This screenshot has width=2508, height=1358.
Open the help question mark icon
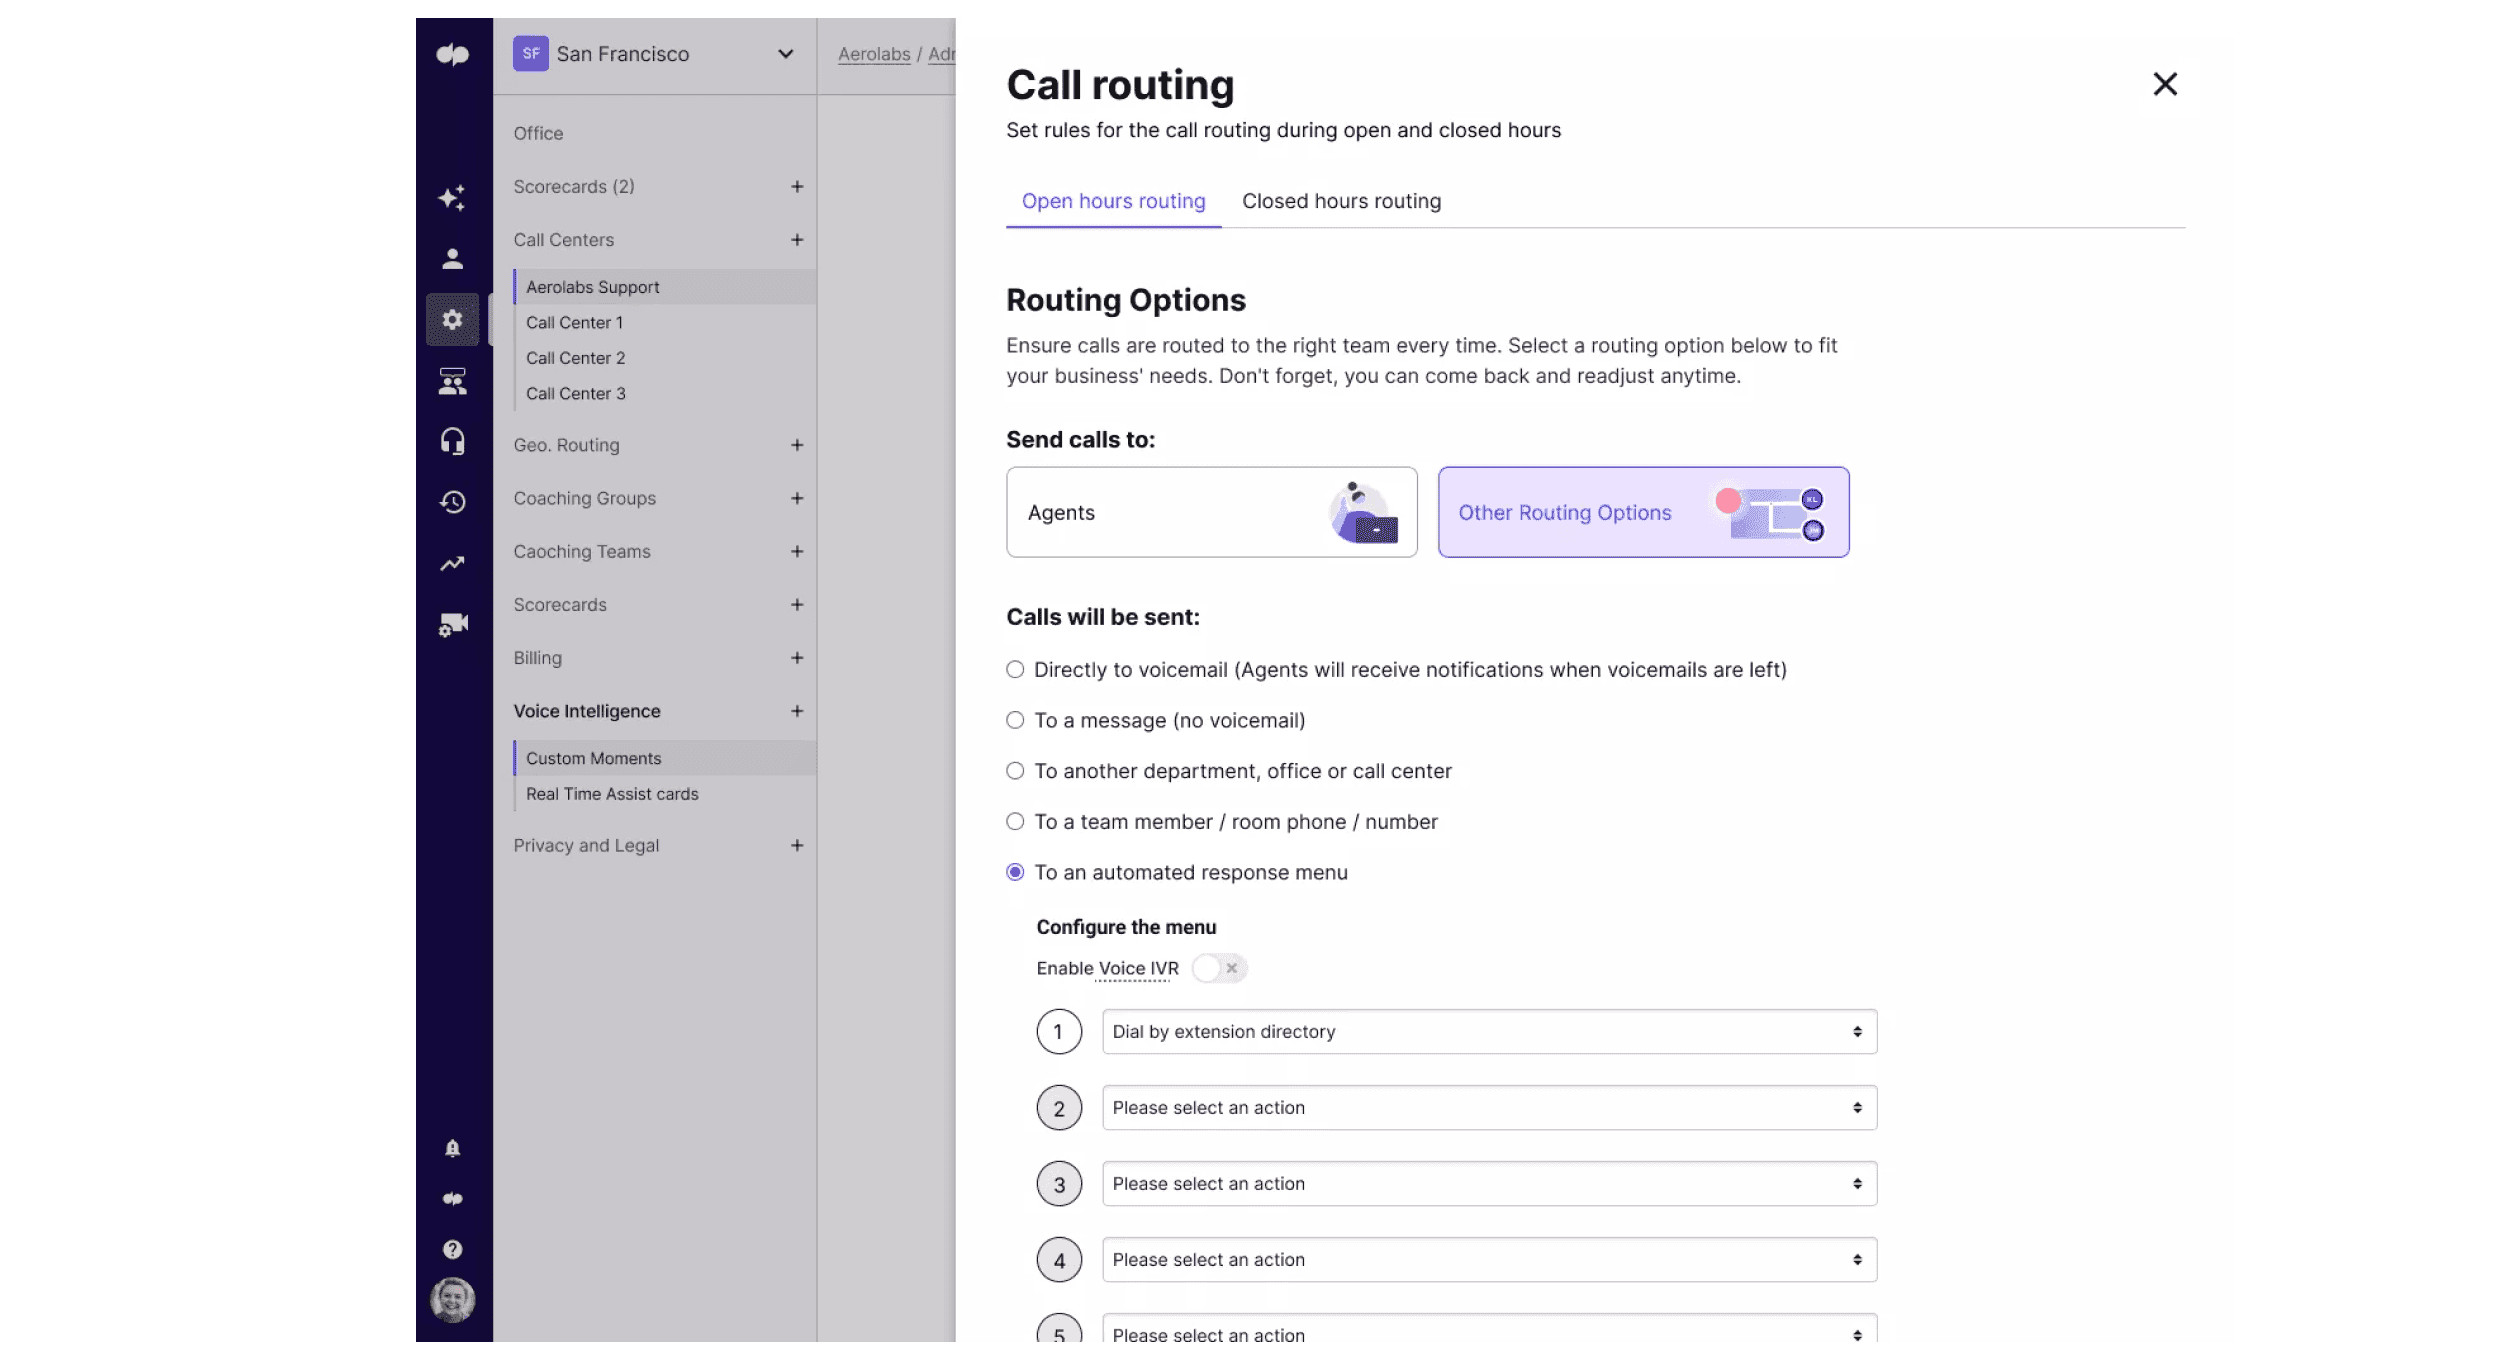pos(452,1249)
